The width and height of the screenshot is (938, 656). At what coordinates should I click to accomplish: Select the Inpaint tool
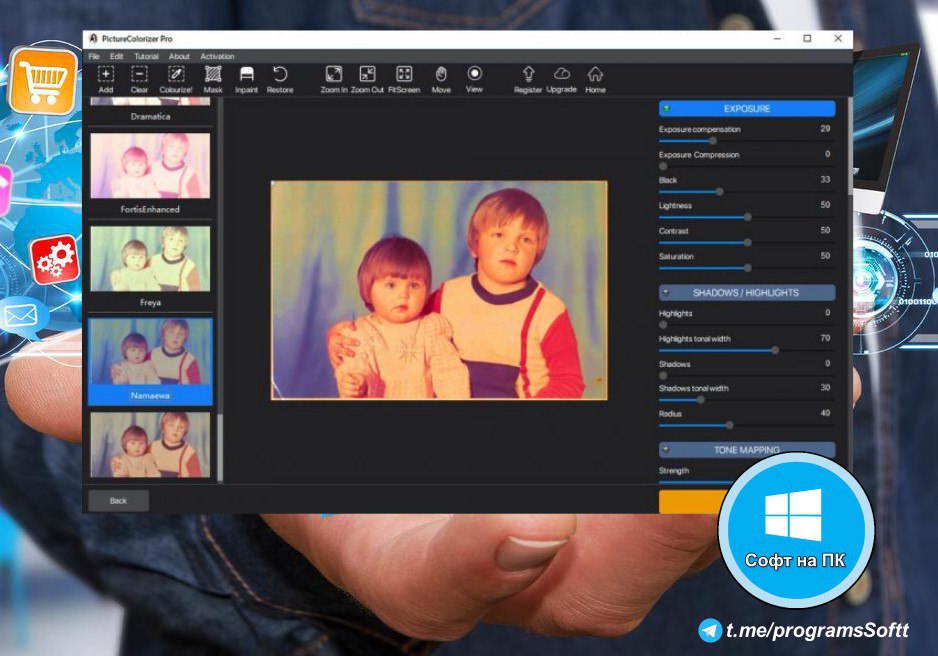coord(246,74)
